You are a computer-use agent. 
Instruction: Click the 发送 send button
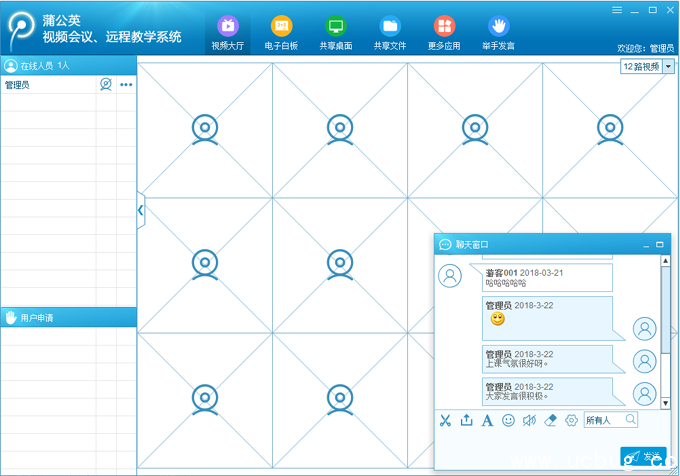click(643, 456)
